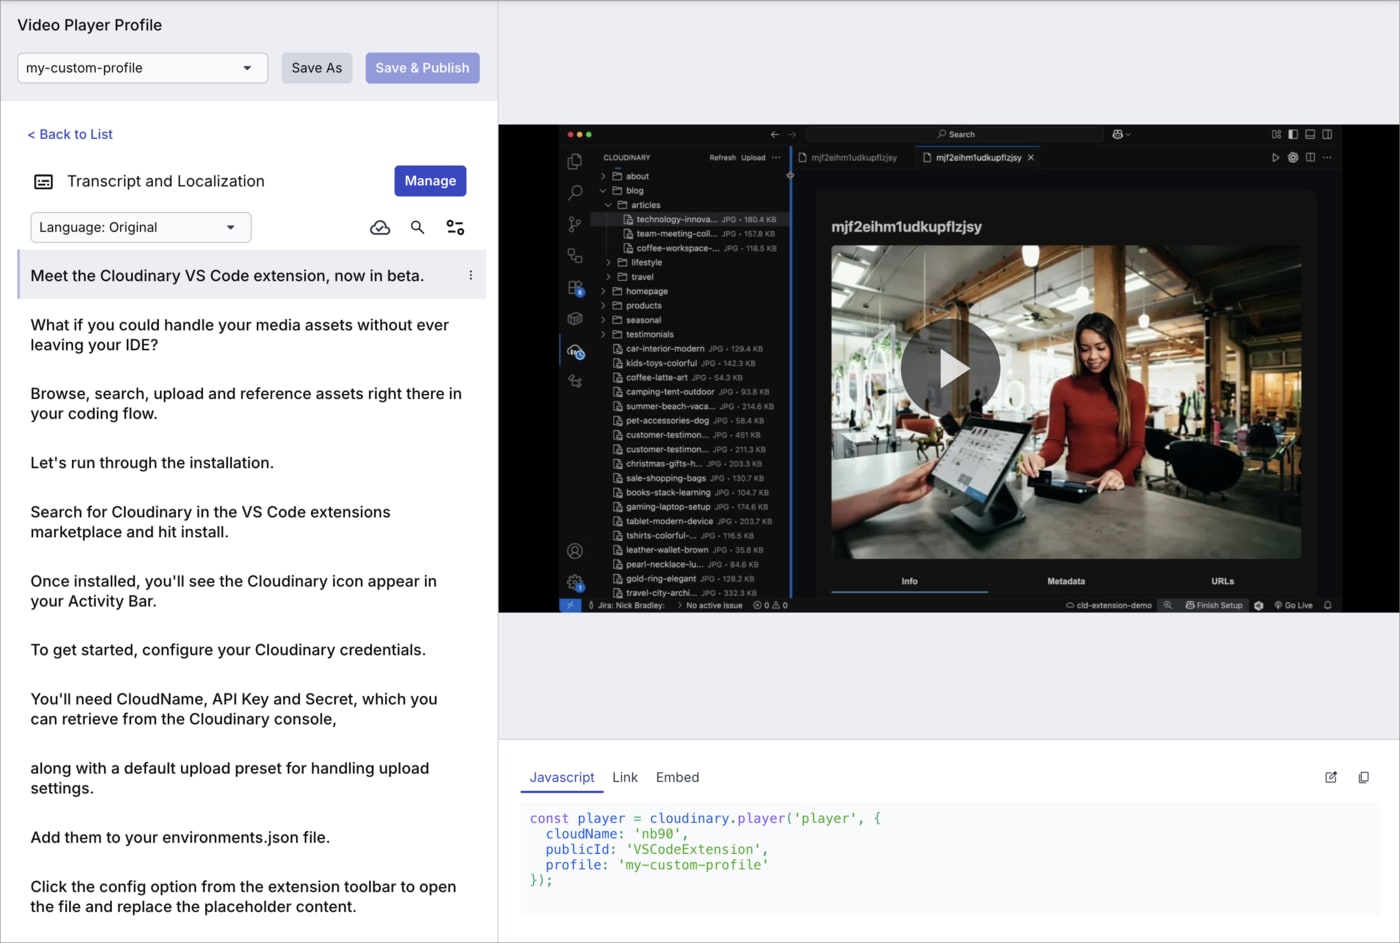Switch to the Link tab
Screen dimensions: 1400x943
[x=625, y=777]
